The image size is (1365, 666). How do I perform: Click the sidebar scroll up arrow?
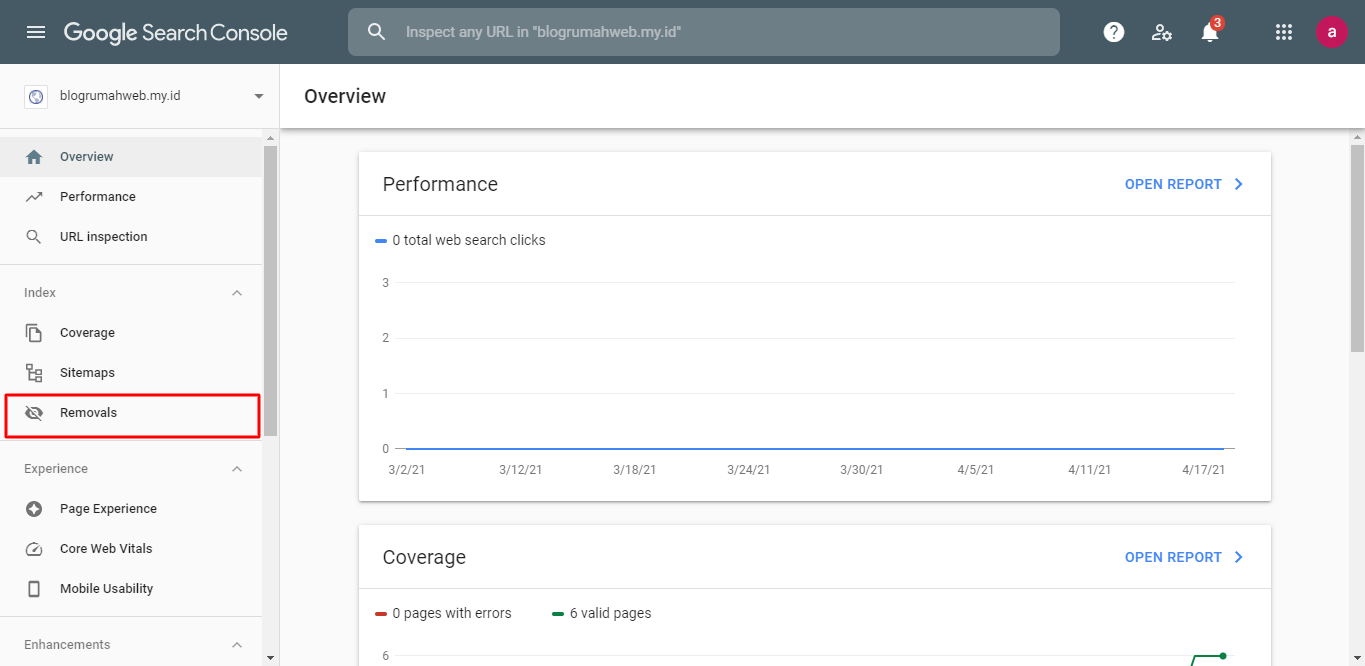pos(270,137)
